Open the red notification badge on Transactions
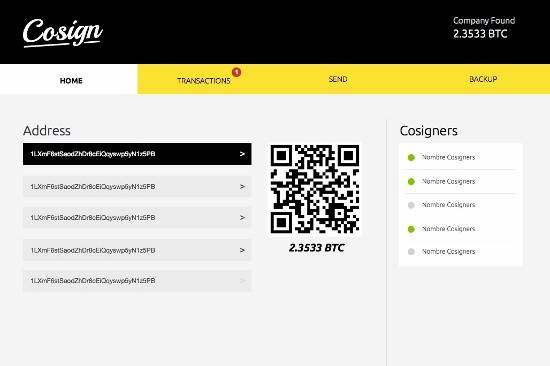This screenshot has height=366, width=550. click(x=236, y=72)
